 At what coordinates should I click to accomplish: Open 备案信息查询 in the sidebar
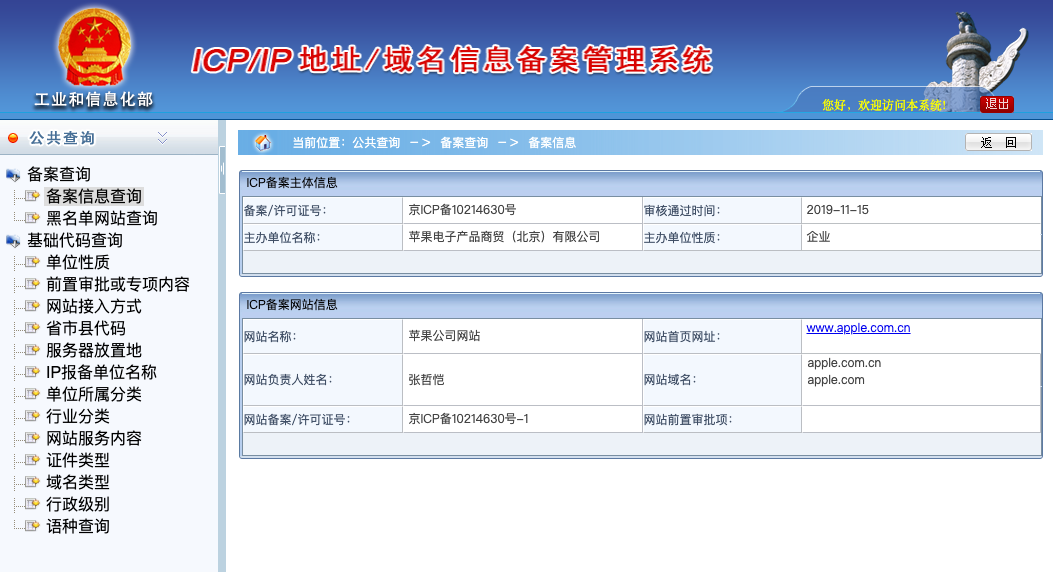pos(94,196)
